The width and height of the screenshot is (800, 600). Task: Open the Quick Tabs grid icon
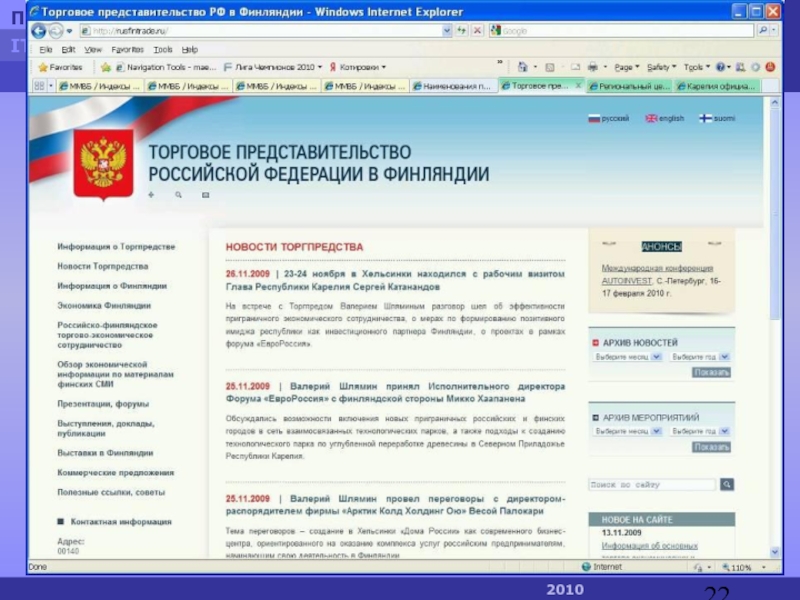coord(39,86)
